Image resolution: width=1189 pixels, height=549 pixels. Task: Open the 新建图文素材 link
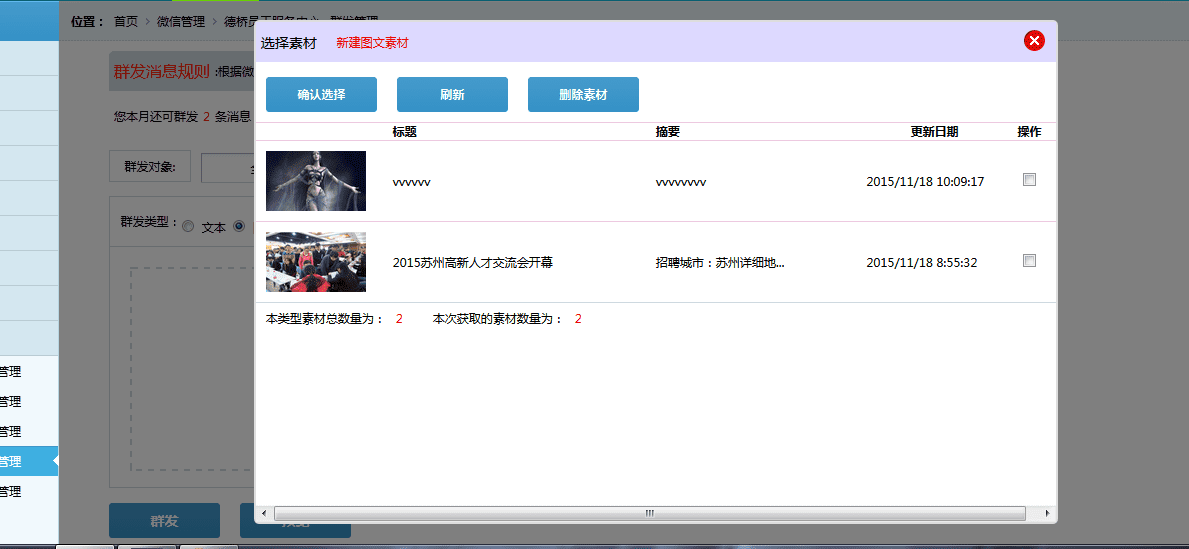(372, 43)
